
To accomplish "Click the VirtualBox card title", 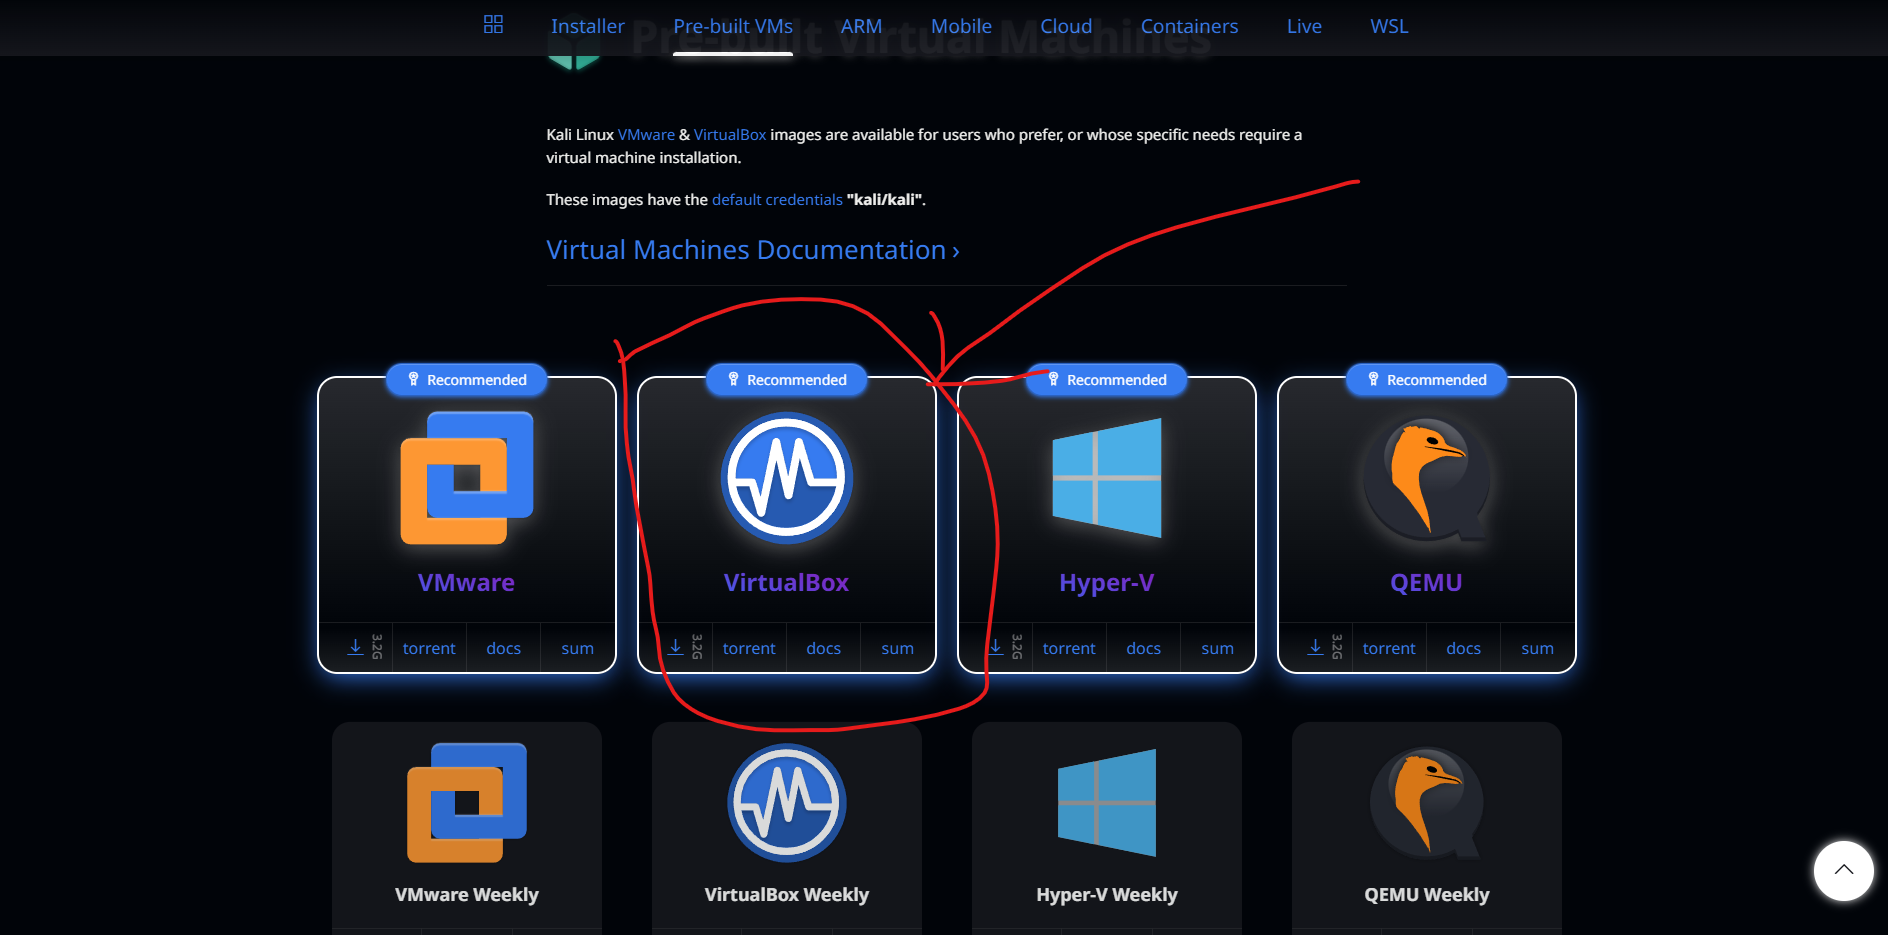I will coord(787,583).
